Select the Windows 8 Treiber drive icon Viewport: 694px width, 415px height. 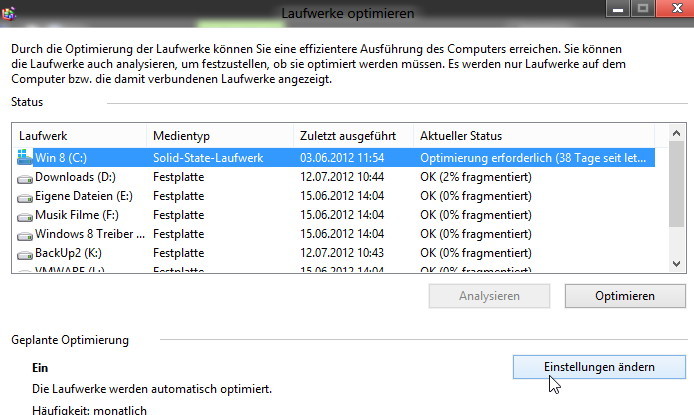click(25, 235)
